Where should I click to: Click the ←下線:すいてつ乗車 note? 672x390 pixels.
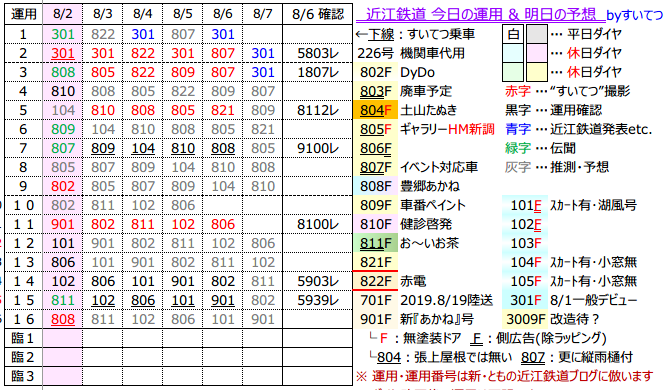point(415,34)
